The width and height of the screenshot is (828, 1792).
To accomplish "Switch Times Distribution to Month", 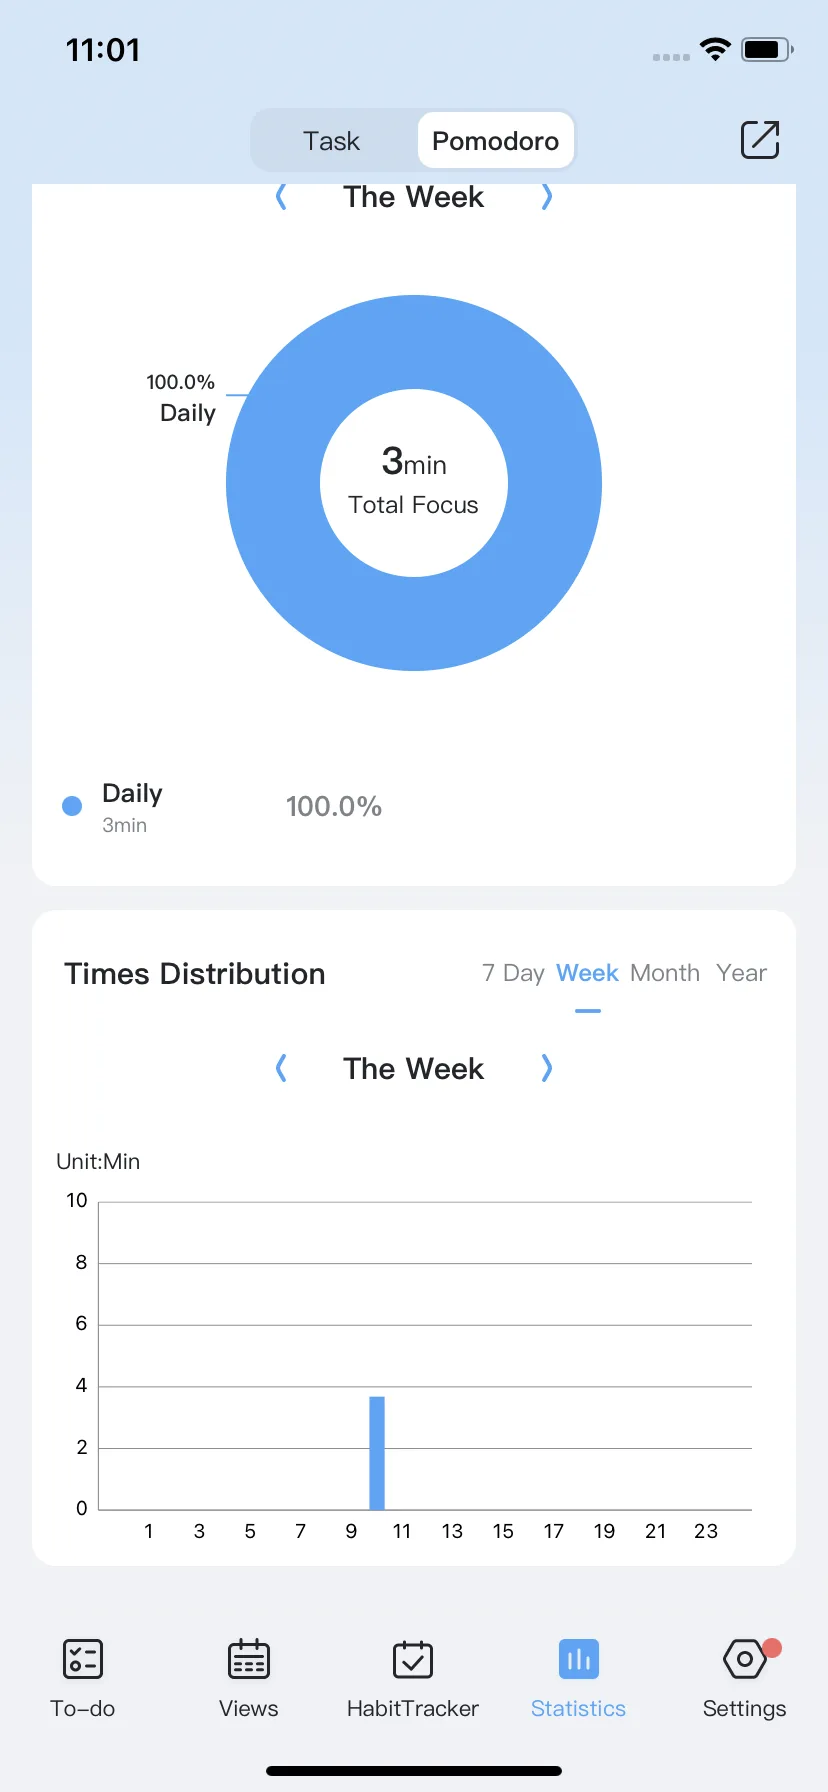I will pos(665,973).
